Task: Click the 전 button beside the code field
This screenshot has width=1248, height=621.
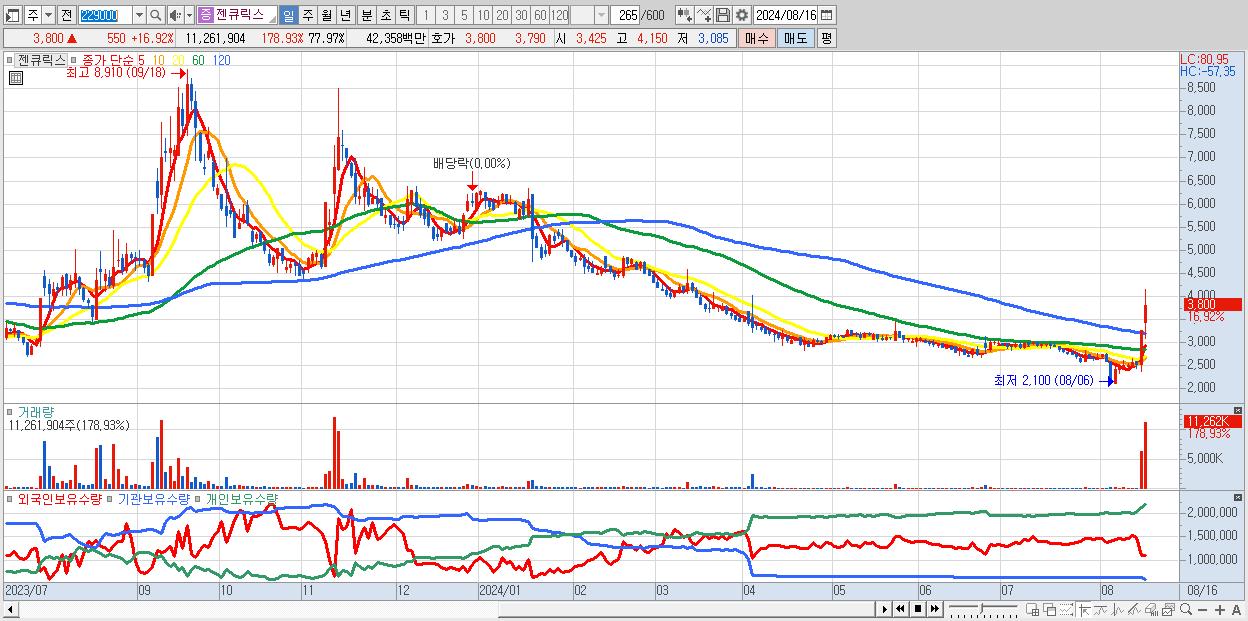Action: [x=66, y=16]
